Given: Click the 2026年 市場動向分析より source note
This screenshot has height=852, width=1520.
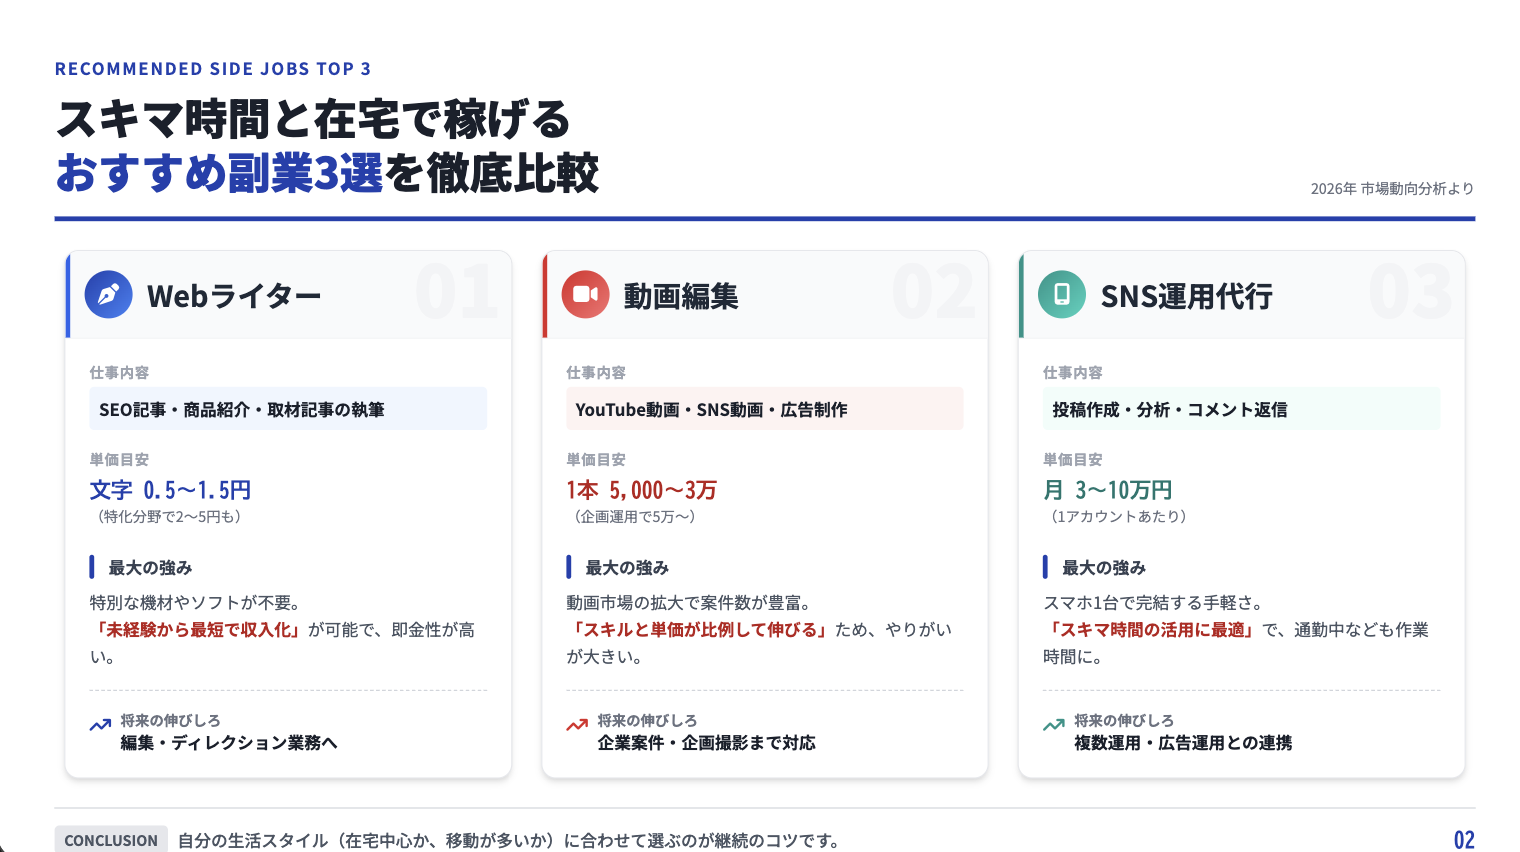Looking at the screenshot, I should 1391,188.
